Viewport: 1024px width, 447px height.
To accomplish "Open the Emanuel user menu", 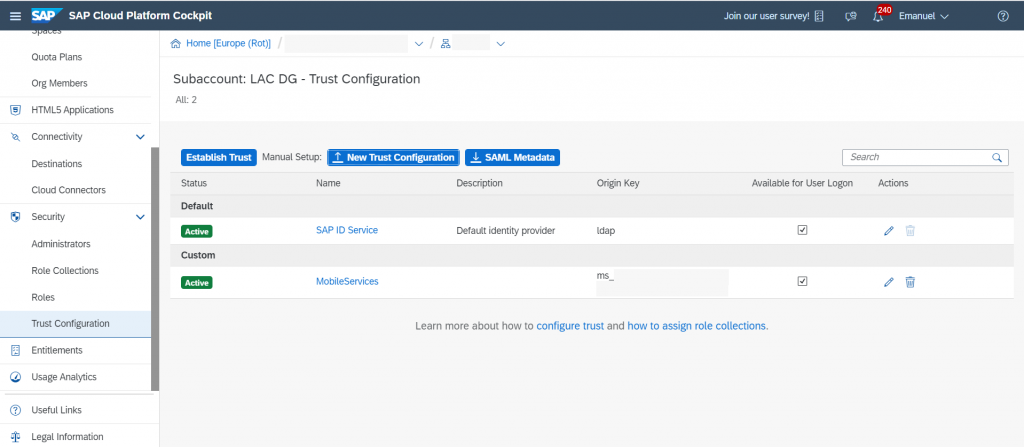I will pyautogui.click(x=923, y=16).
